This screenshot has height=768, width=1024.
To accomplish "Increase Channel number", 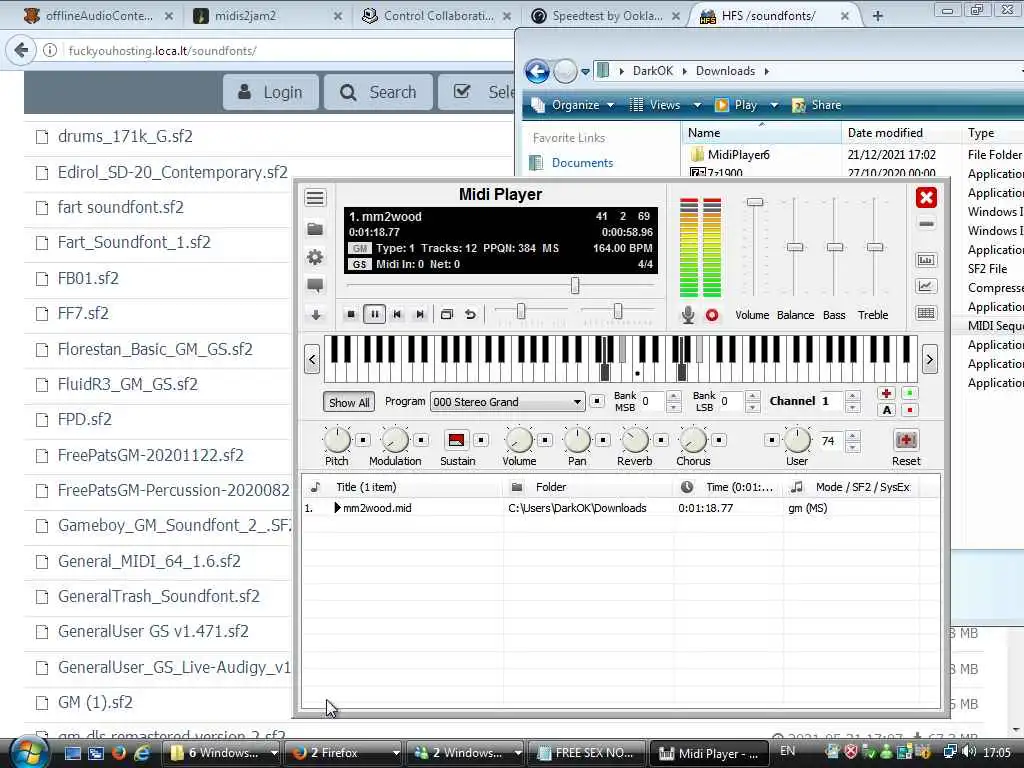I will tap(852, 396).
